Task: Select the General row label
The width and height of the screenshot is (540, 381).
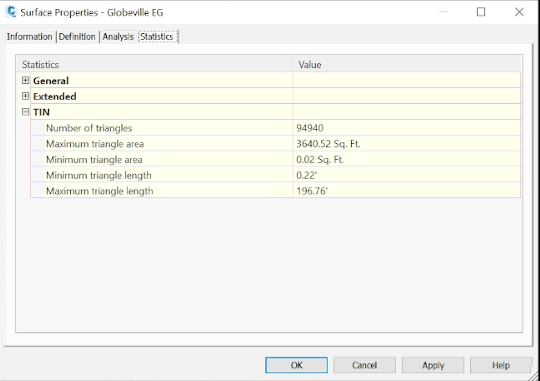Action: 51,81
